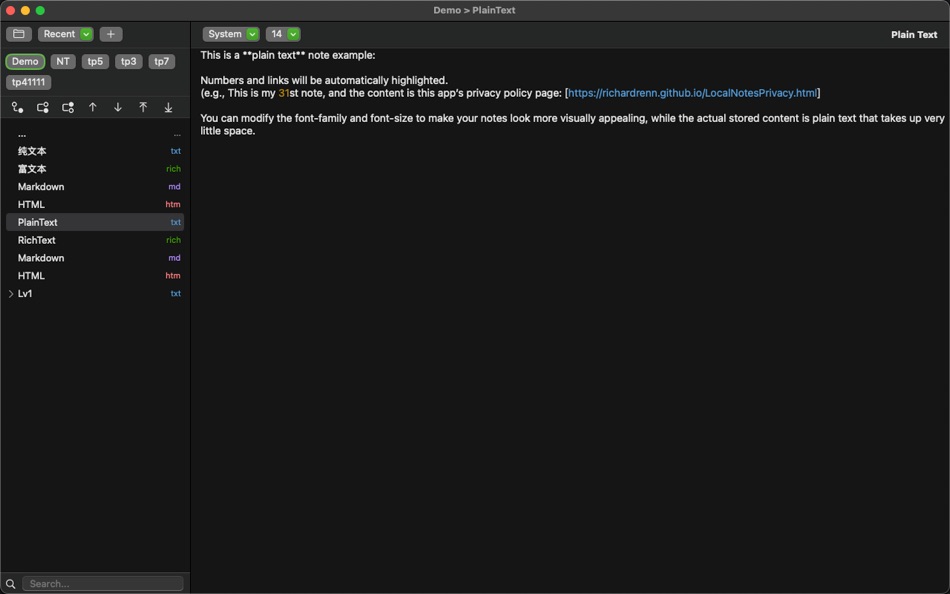
Task: Select the Markdown note below HTML
Action: 41,257
